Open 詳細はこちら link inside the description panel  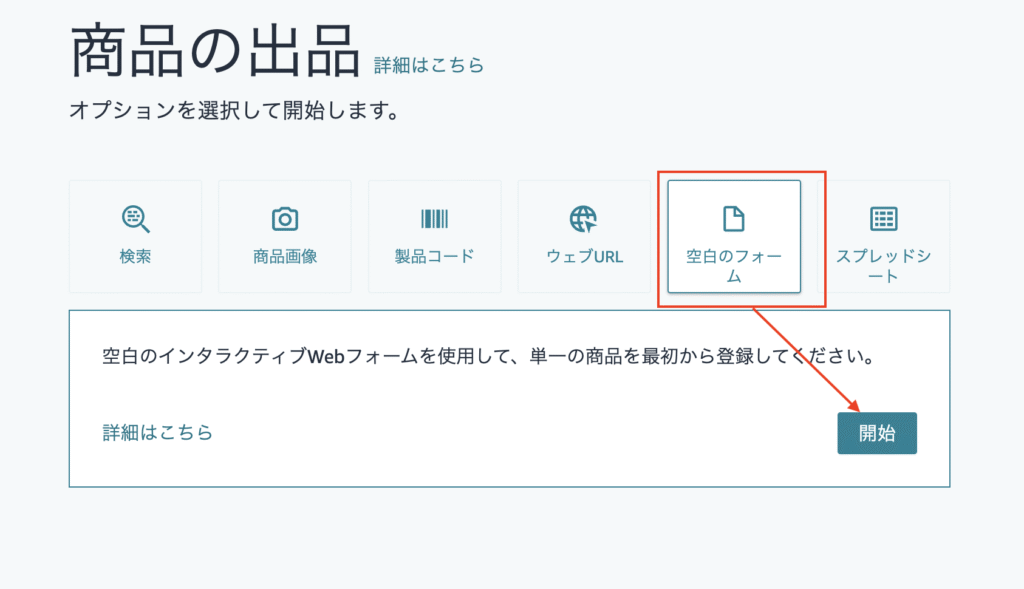(x=158, y=433)
